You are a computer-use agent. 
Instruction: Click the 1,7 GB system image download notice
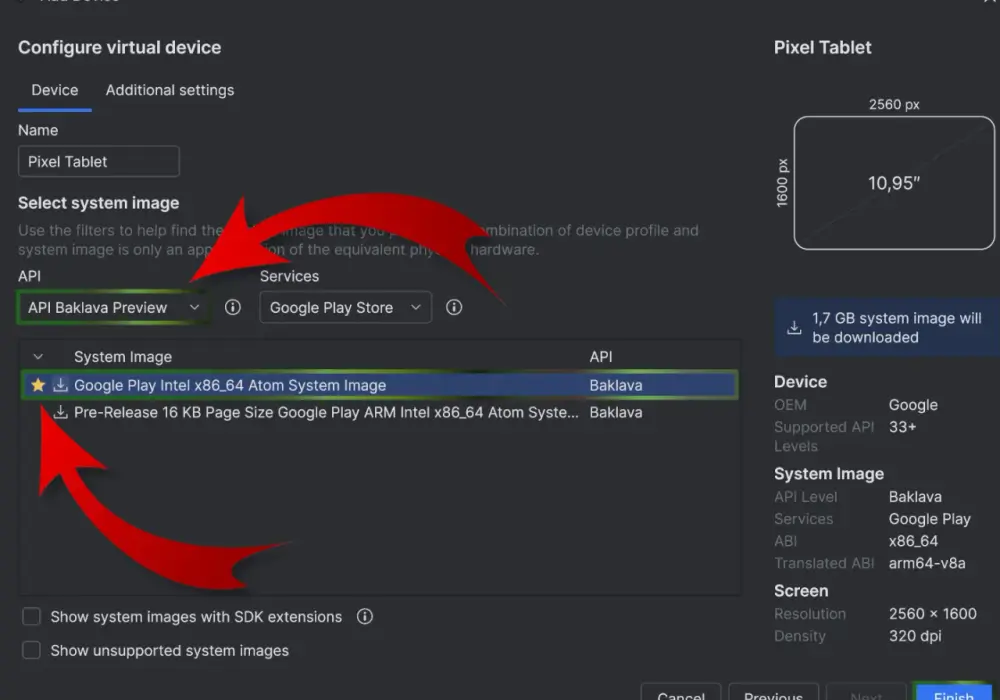point(886,328)
